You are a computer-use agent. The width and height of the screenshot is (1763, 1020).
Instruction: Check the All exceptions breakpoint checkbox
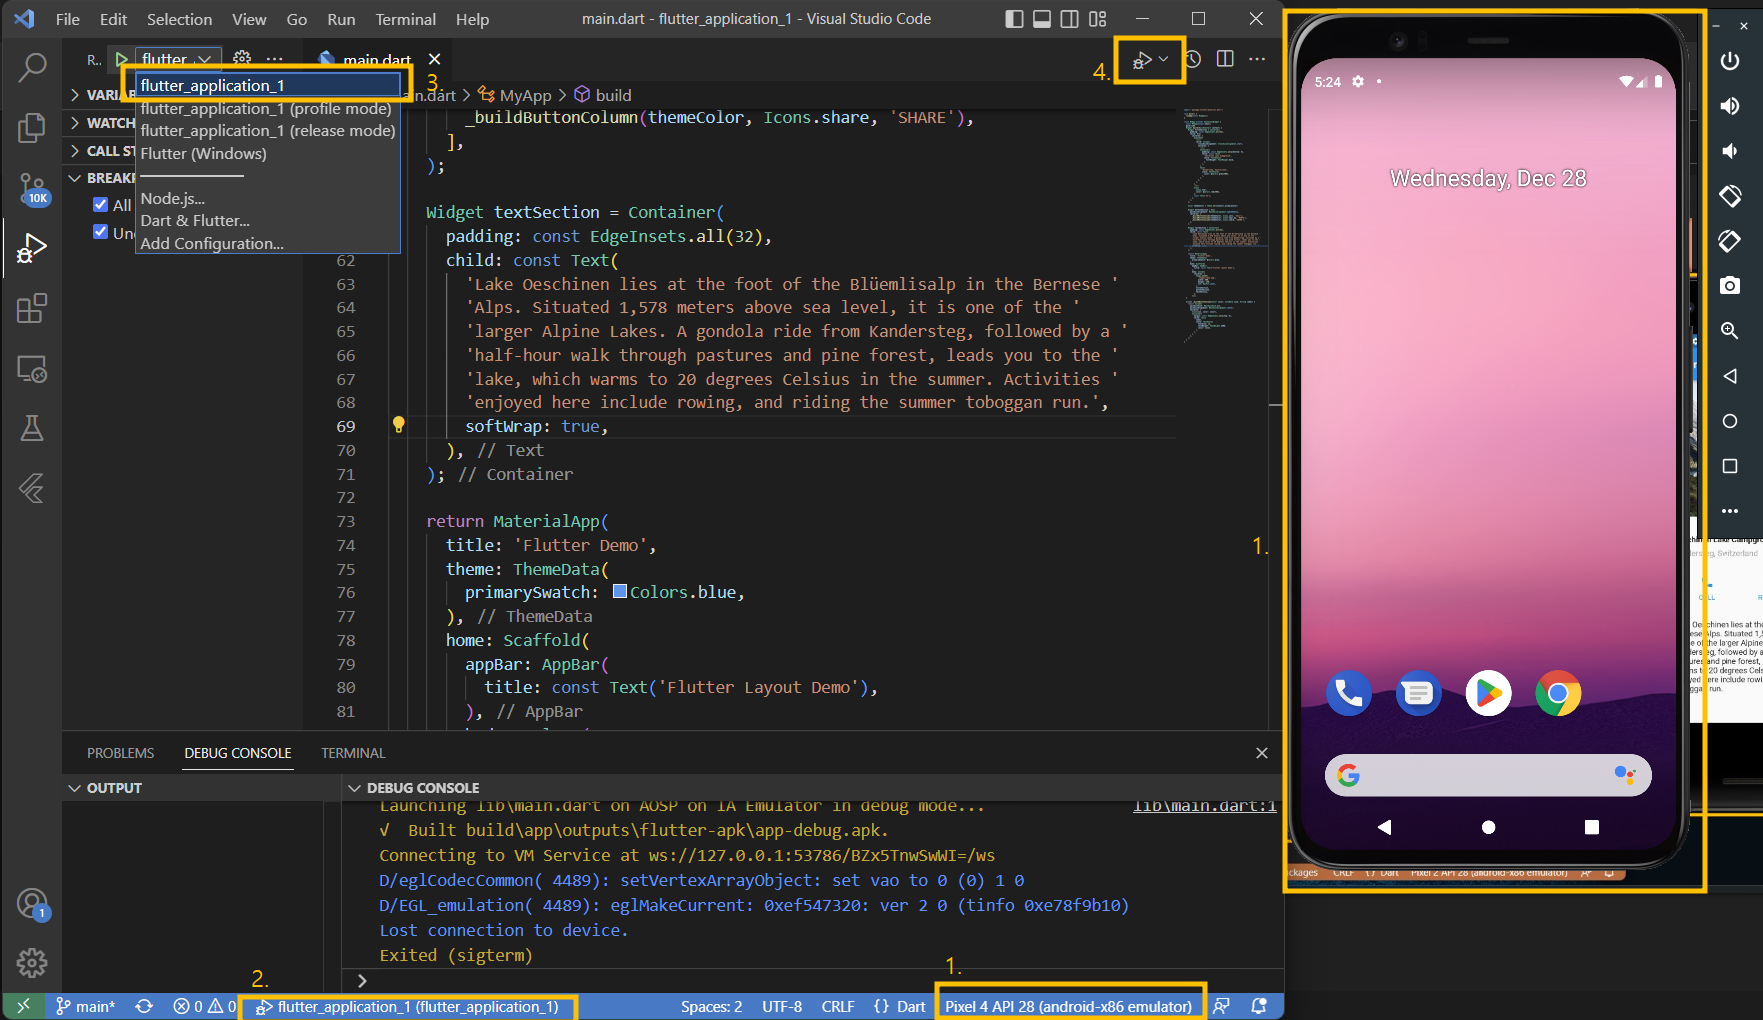(101, 204)
